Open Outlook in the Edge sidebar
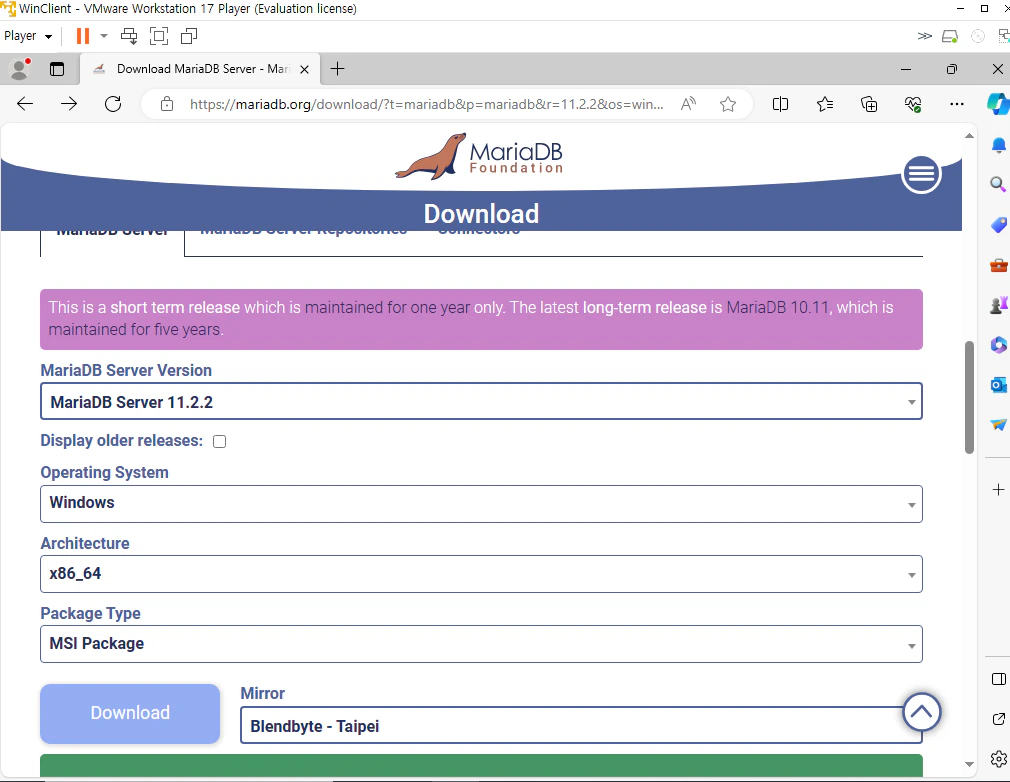 tap(998, 385)
